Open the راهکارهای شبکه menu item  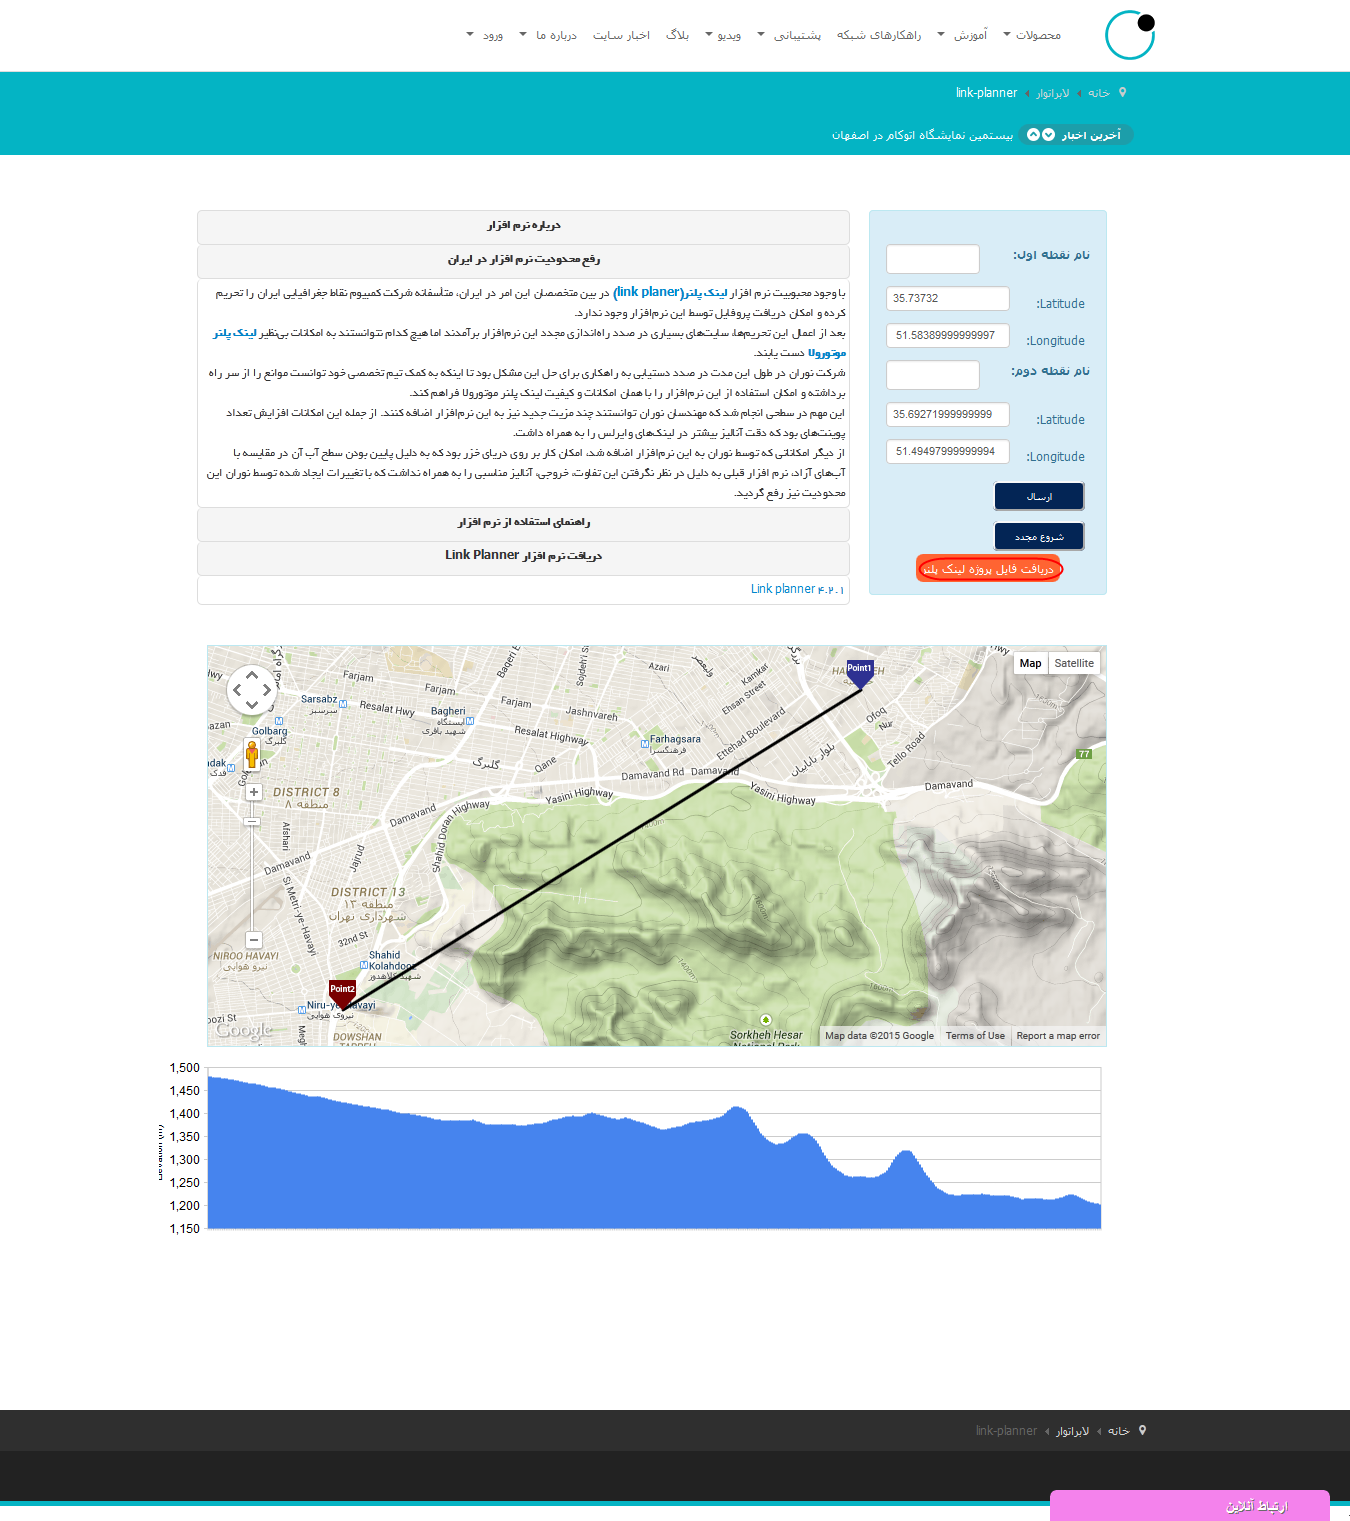[x=879, y=35]
